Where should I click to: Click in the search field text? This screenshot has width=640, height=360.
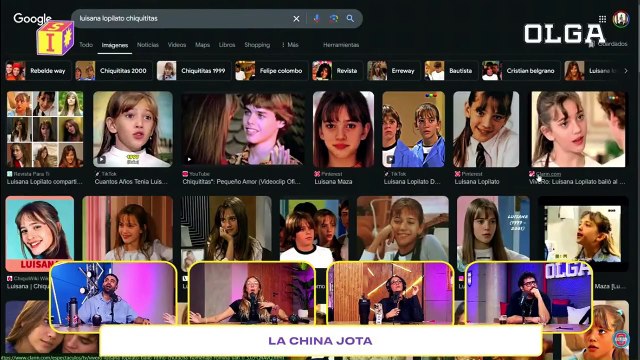click(118, 18)
